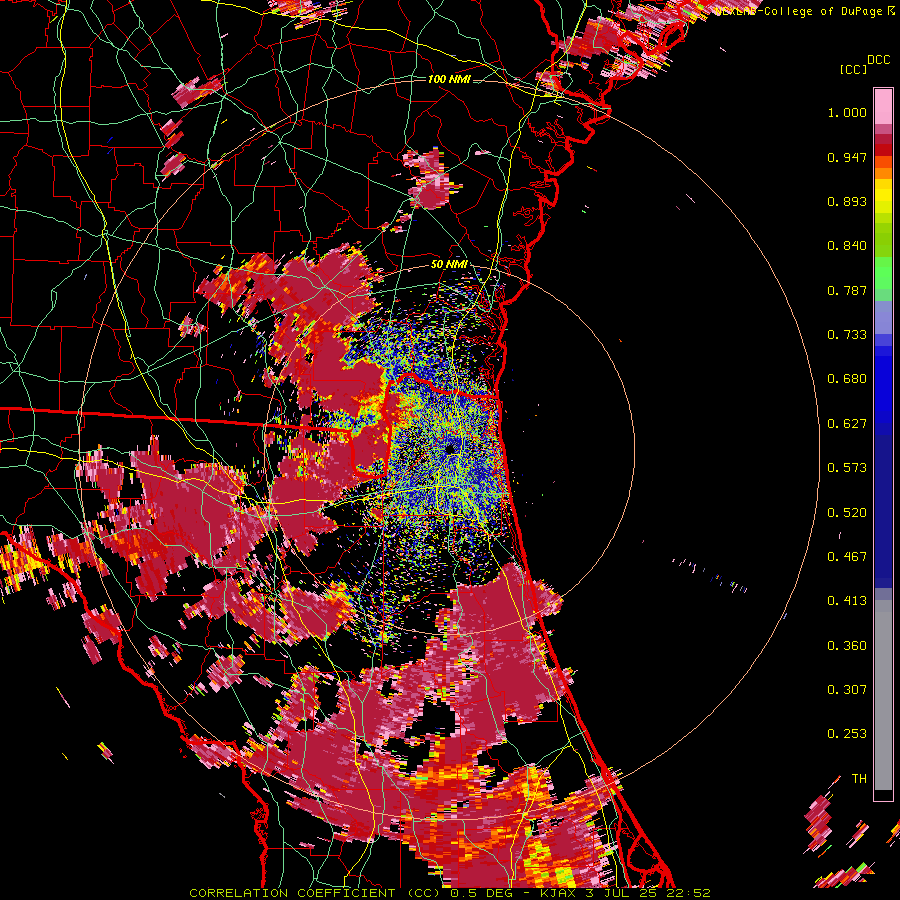The width and height of the screenshot is (900, 900).
Task: Click the gray low-value segment of color bar
Action: pyautogui.click(x=883, y=695)
